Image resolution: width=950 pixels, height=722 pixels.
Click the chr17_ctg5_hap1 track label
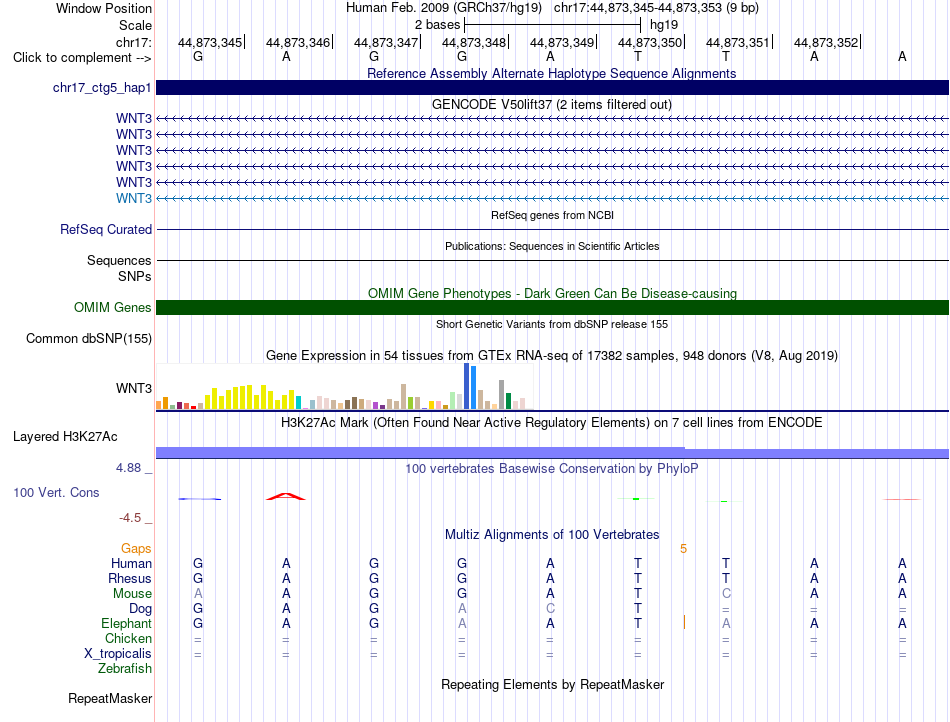[102, 88]
